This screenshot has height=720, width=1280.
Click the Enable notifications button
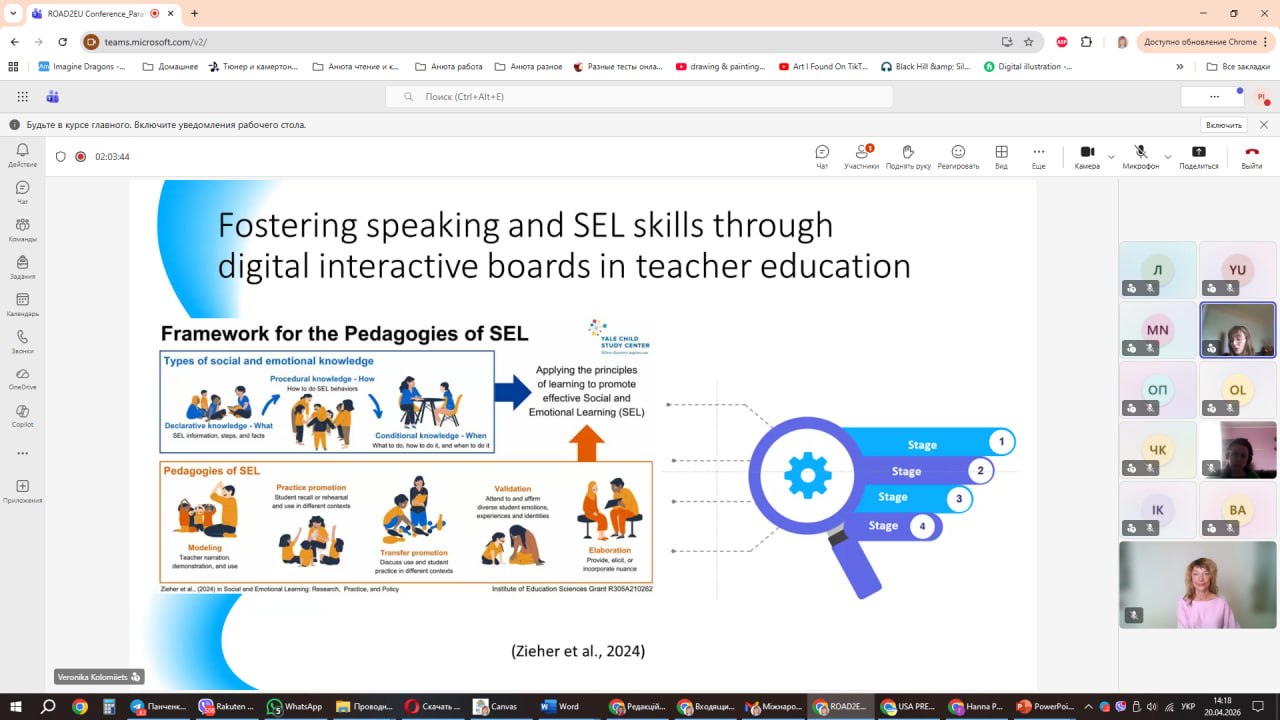[x=1224, y=125]
